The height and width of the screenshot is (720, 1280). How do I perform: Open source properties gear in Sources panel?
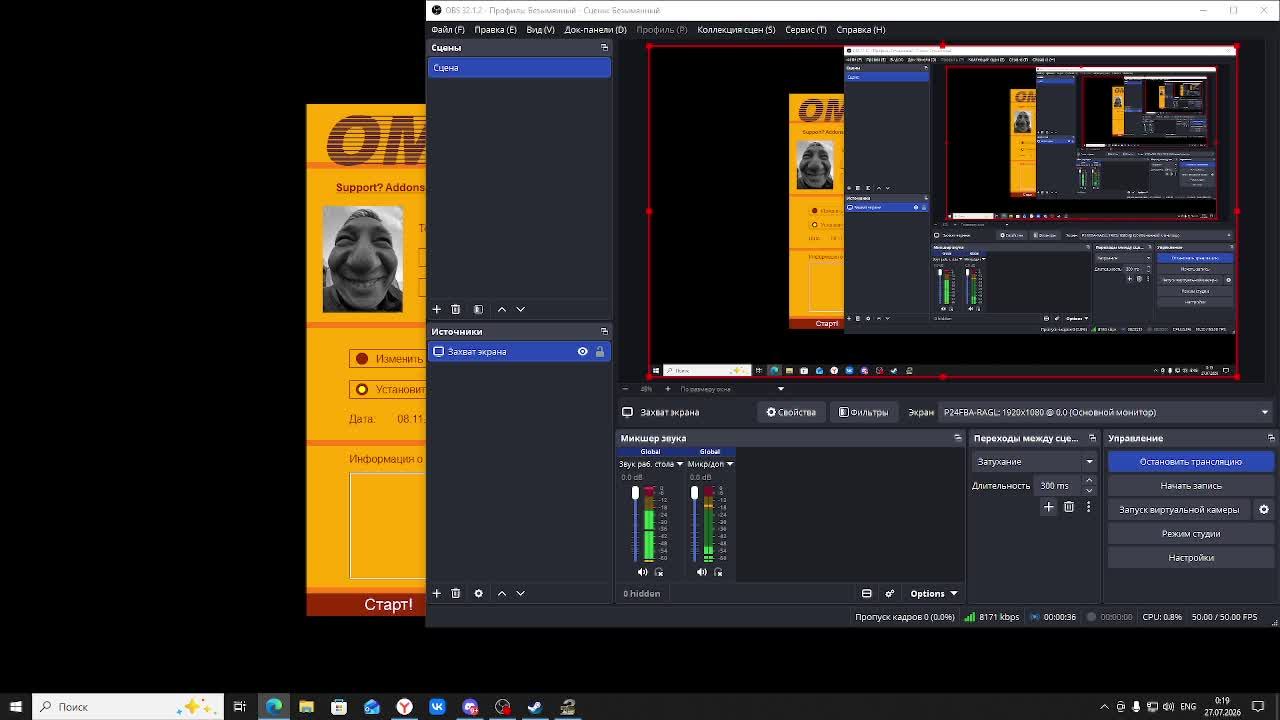[478, 593]
